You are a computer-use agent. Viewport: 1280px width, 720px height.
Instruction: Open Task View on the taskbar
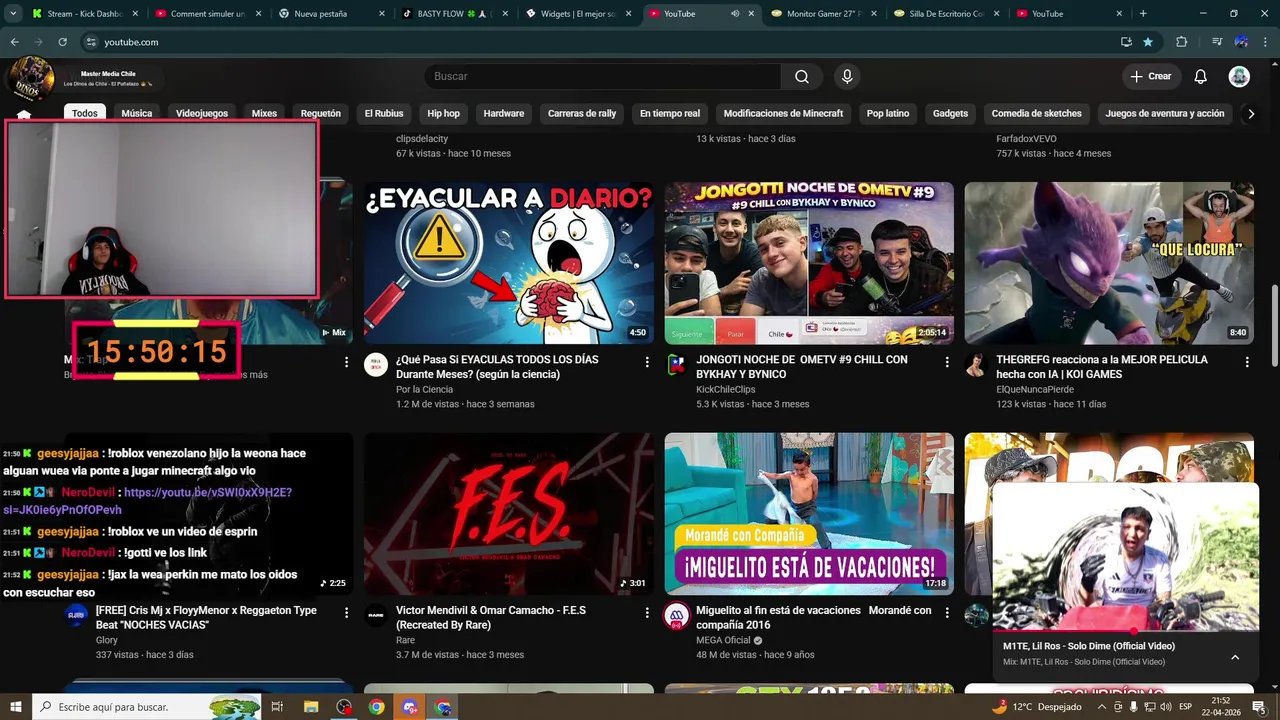click(x=277, y=707)
